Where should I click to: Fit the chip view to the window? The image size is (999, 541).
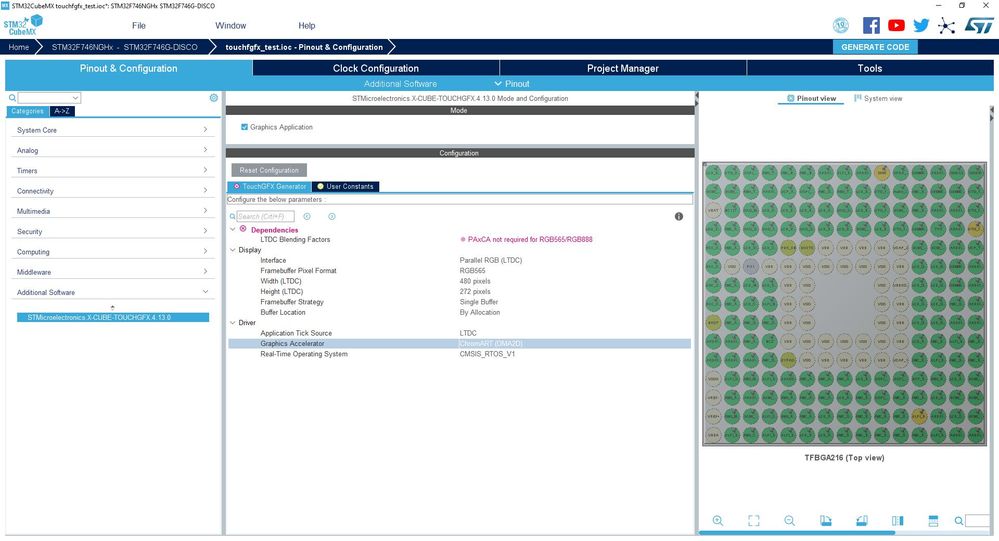click(x=754, y=521)
